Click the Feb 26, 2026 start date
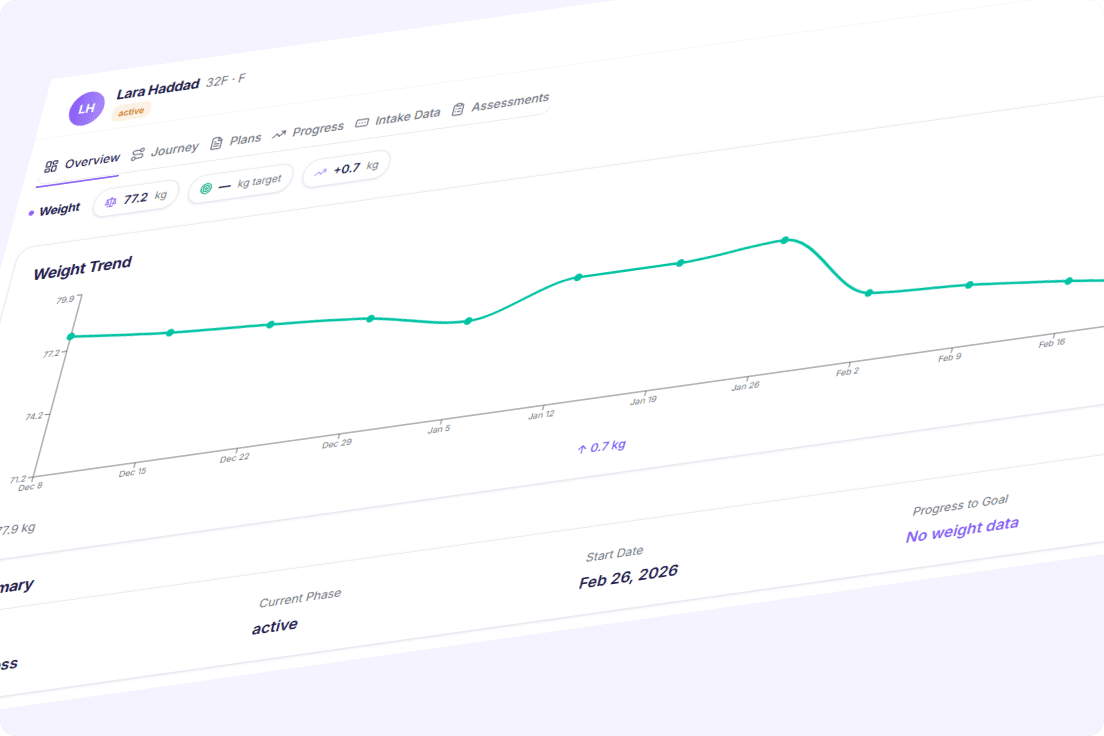 point(628,576)
